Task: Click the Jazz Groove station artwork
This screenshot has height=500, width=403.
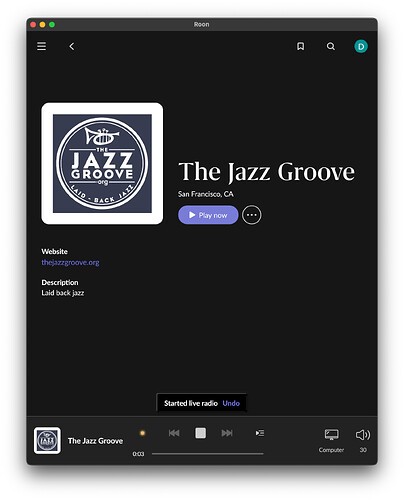Action: (102, 163)
